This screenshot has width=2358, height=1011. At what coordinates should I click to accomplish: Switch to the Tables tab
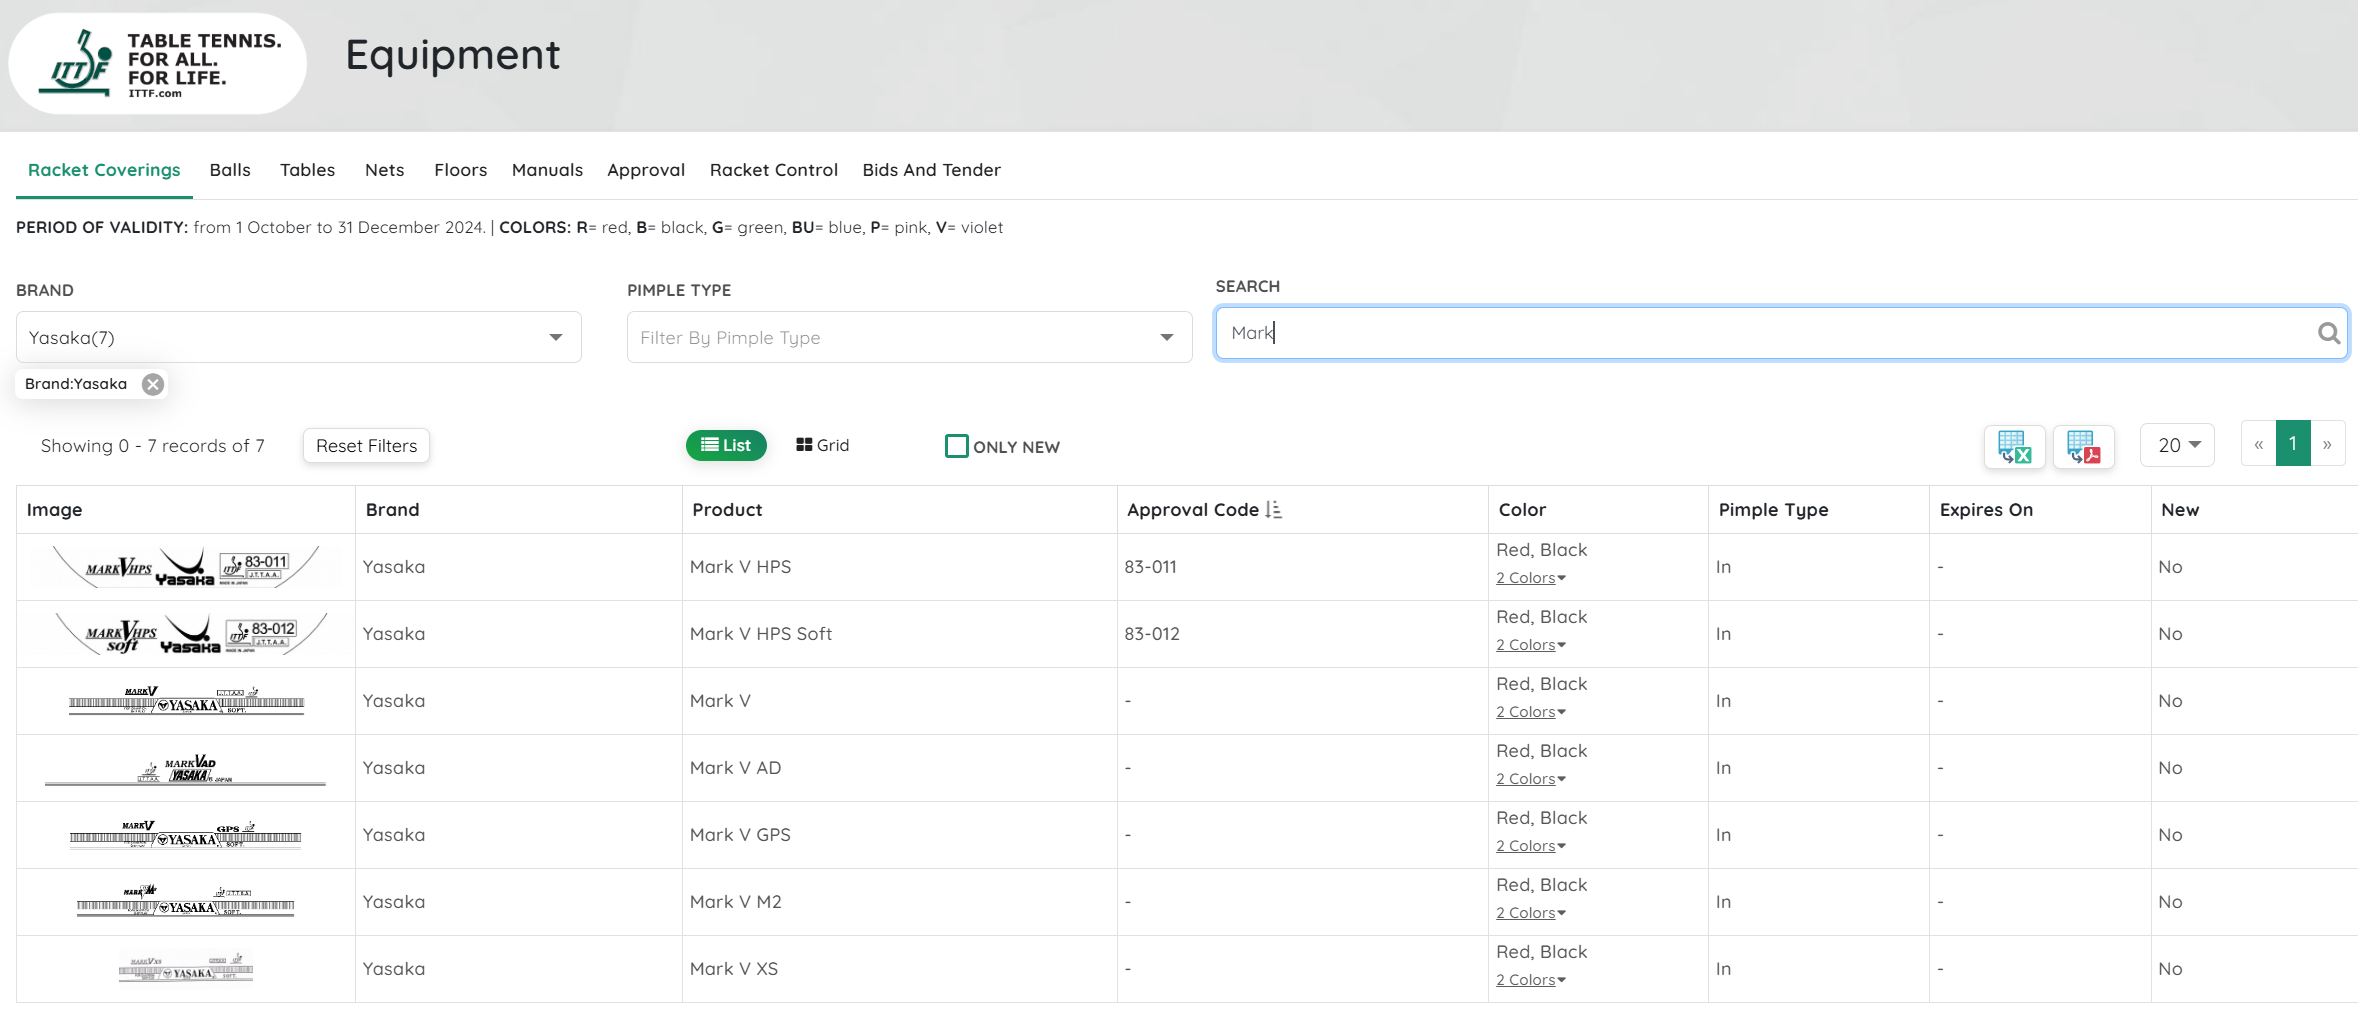point(308,170)
